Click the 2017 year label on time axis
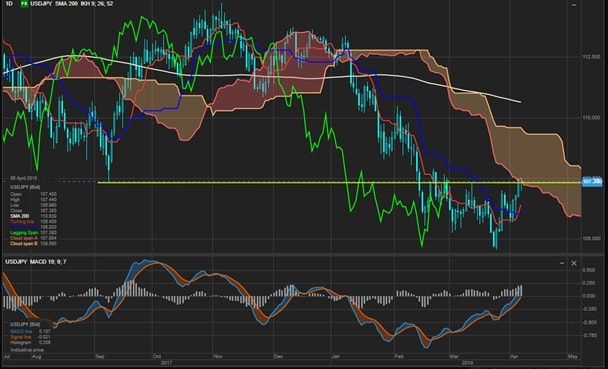This screenshot has height=369, width=608. tap(166, 363)
